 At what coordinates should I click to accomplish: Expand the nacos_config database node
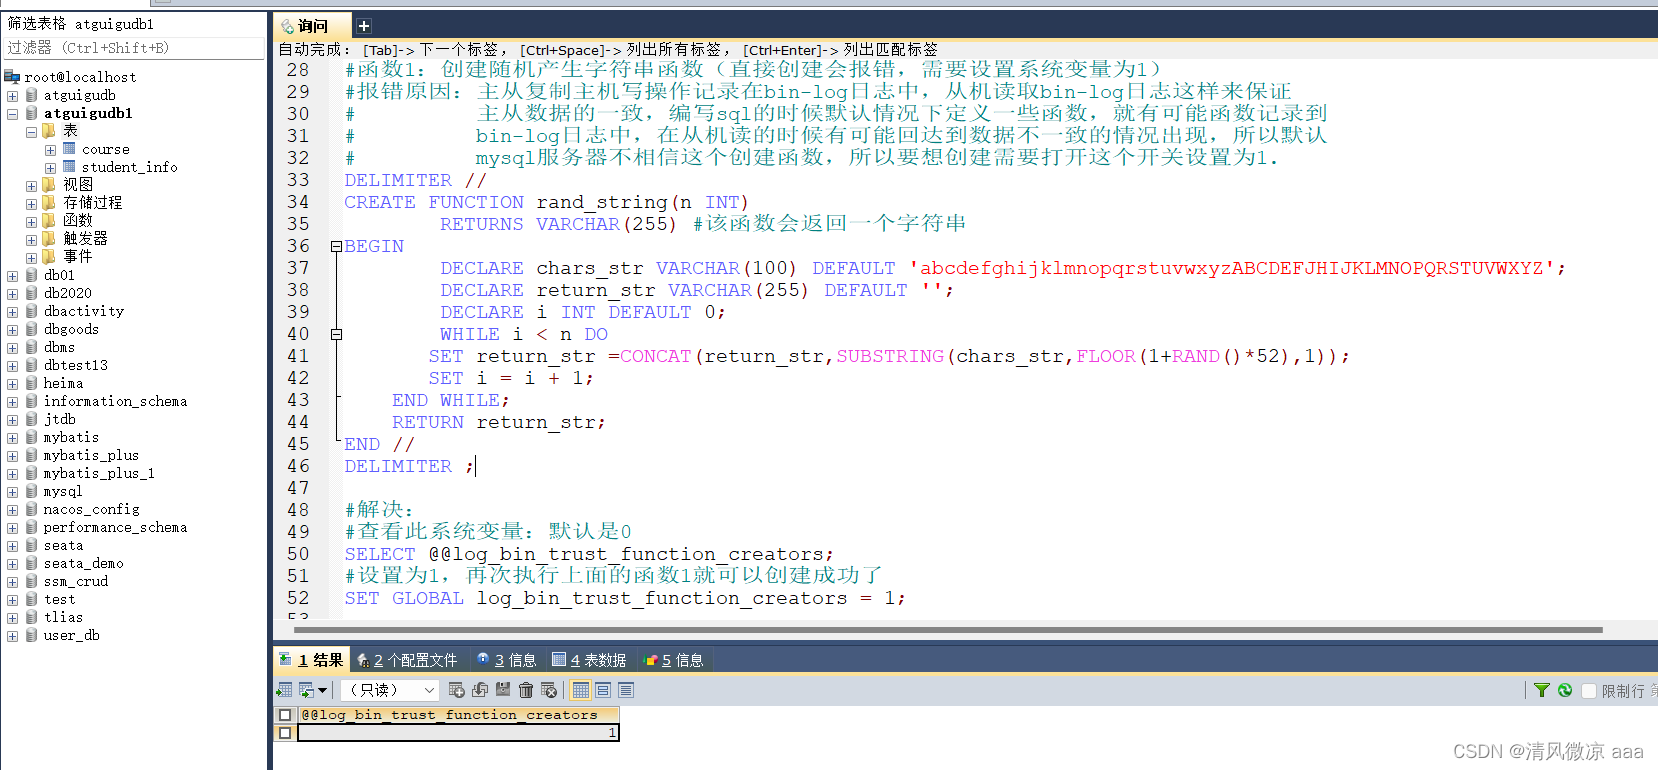[x=12, y=510]
